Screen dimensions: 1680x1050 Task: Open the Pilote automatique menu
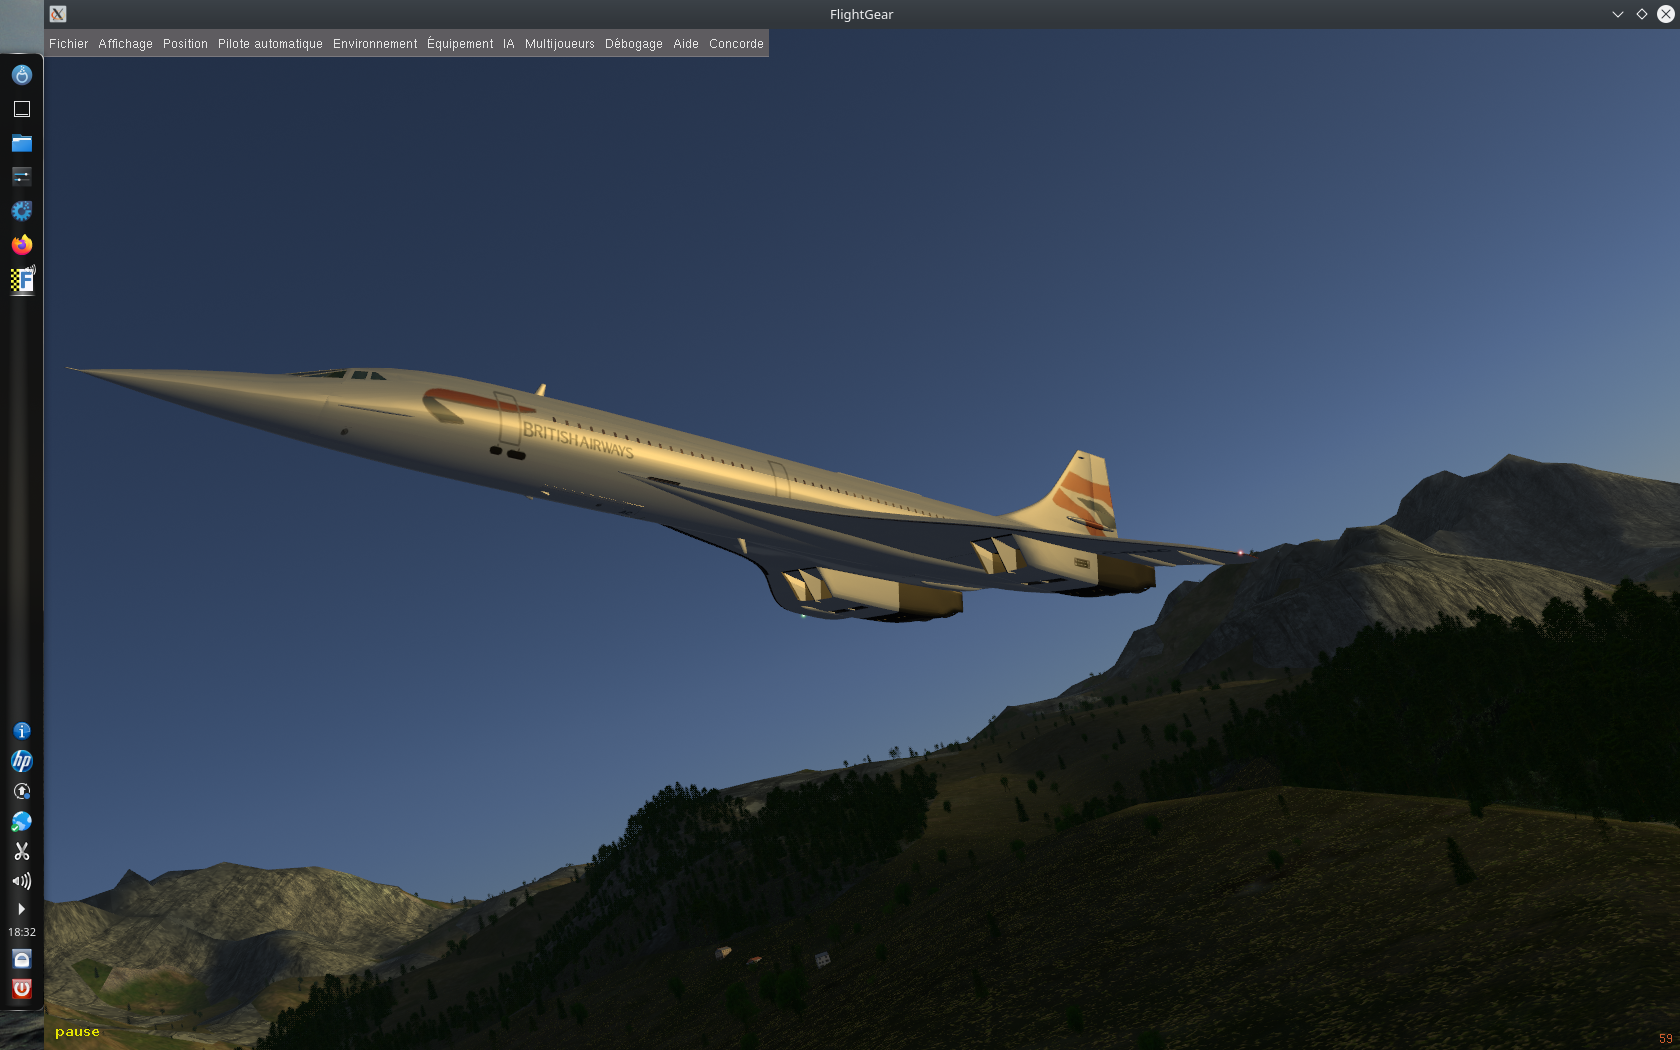pyautogui.click(x=270, y=44)
